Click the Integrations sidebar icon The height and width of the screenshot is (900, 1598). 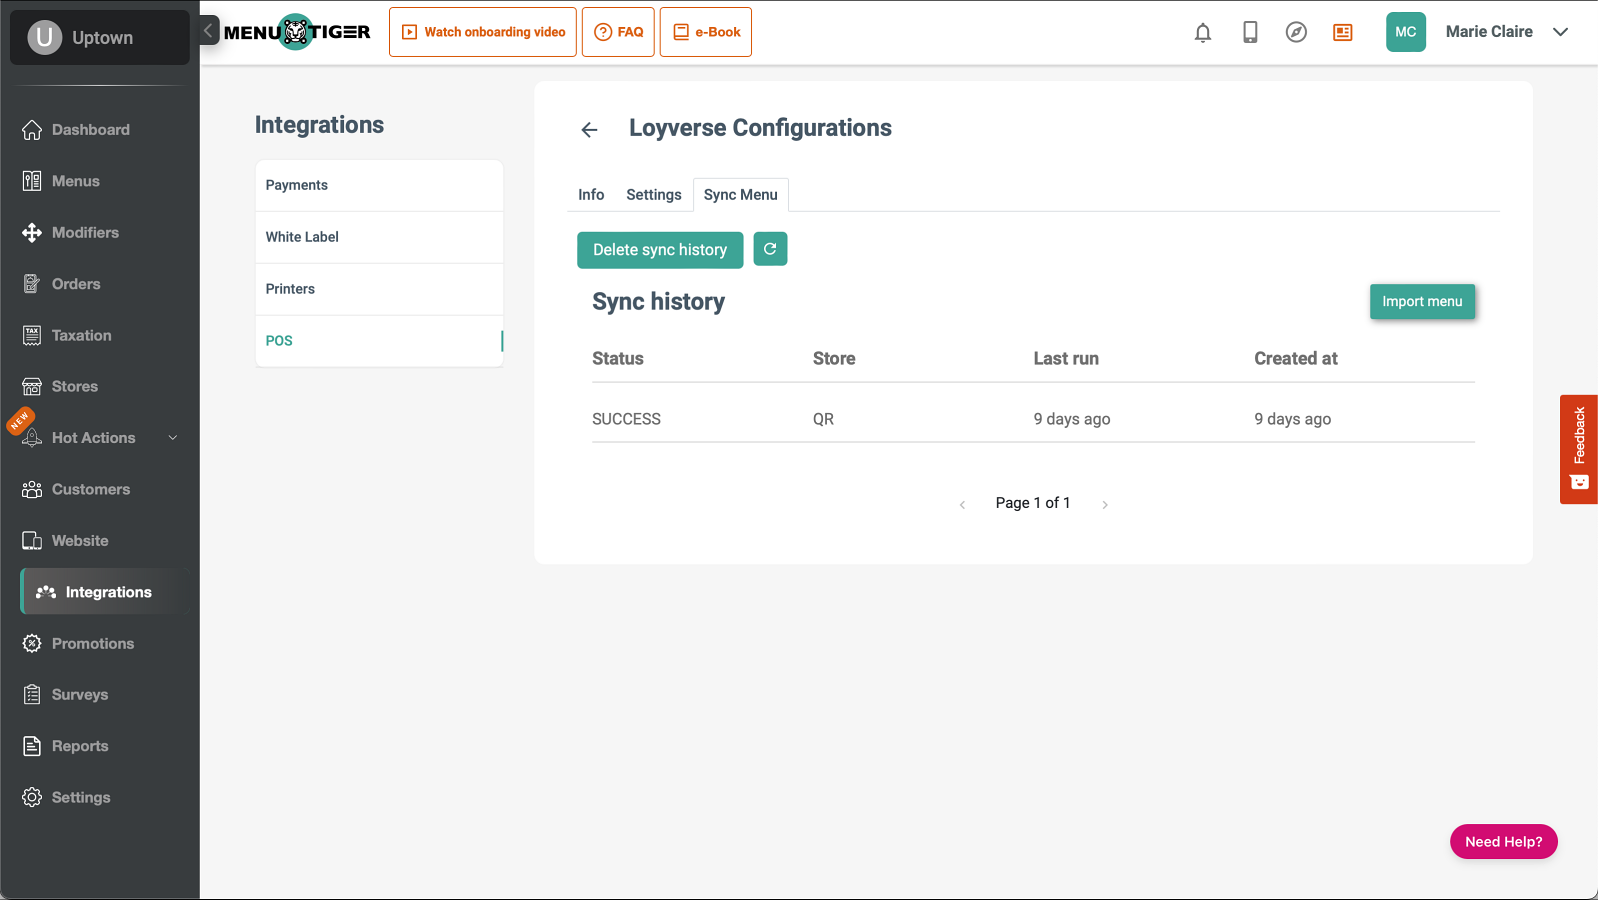pos(46,592)
